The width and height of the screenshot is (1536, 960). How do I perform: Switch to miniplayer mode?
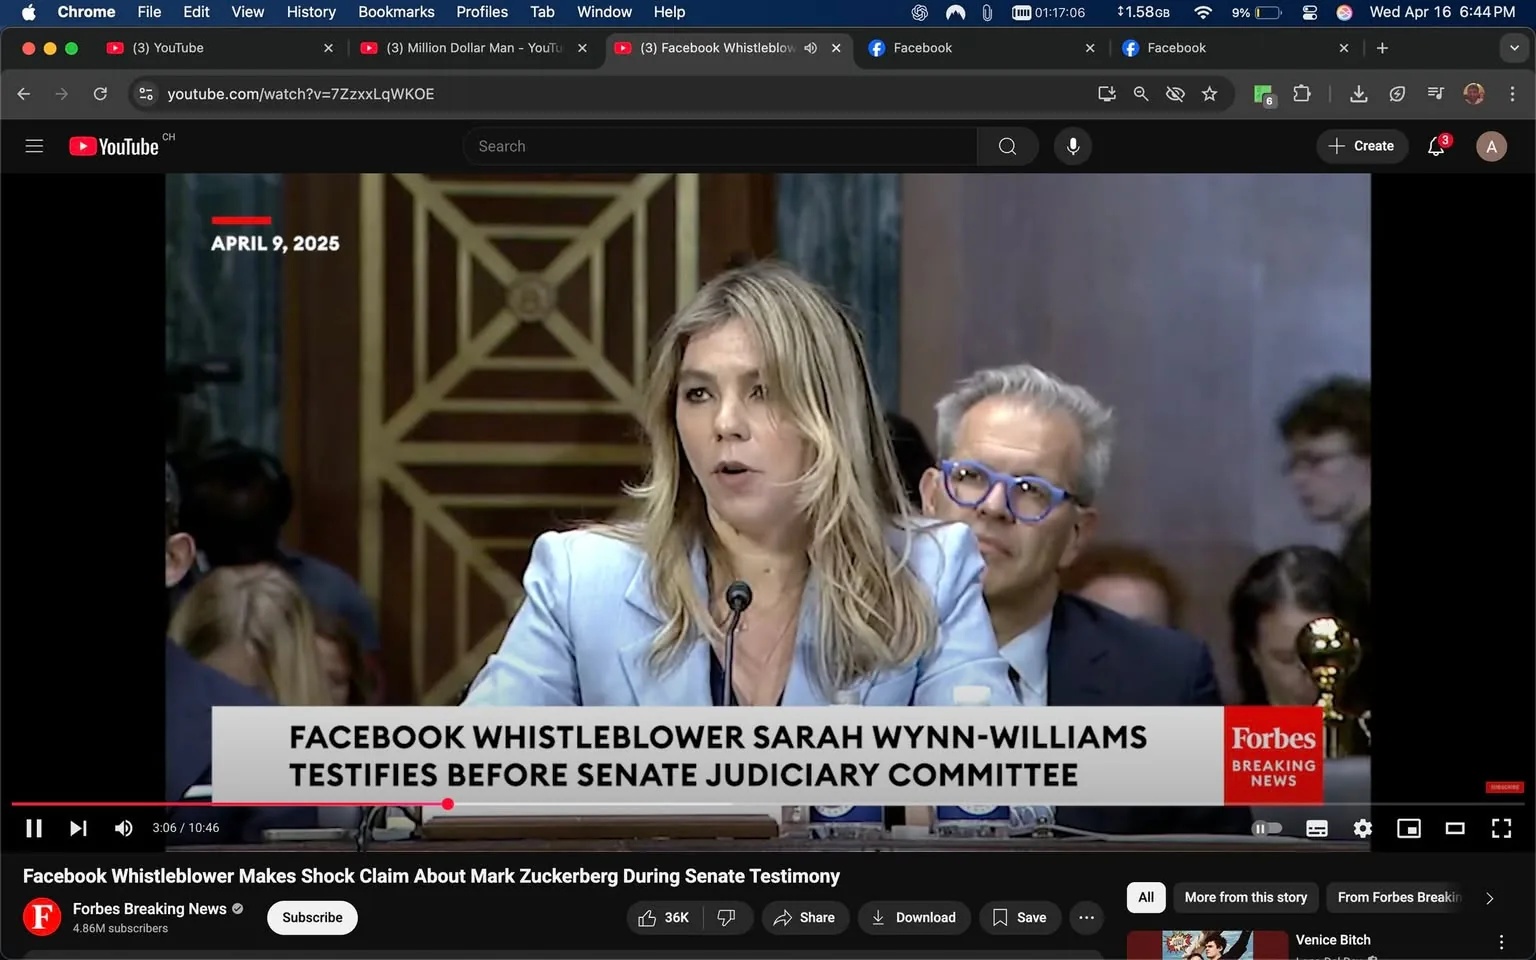1409,828
